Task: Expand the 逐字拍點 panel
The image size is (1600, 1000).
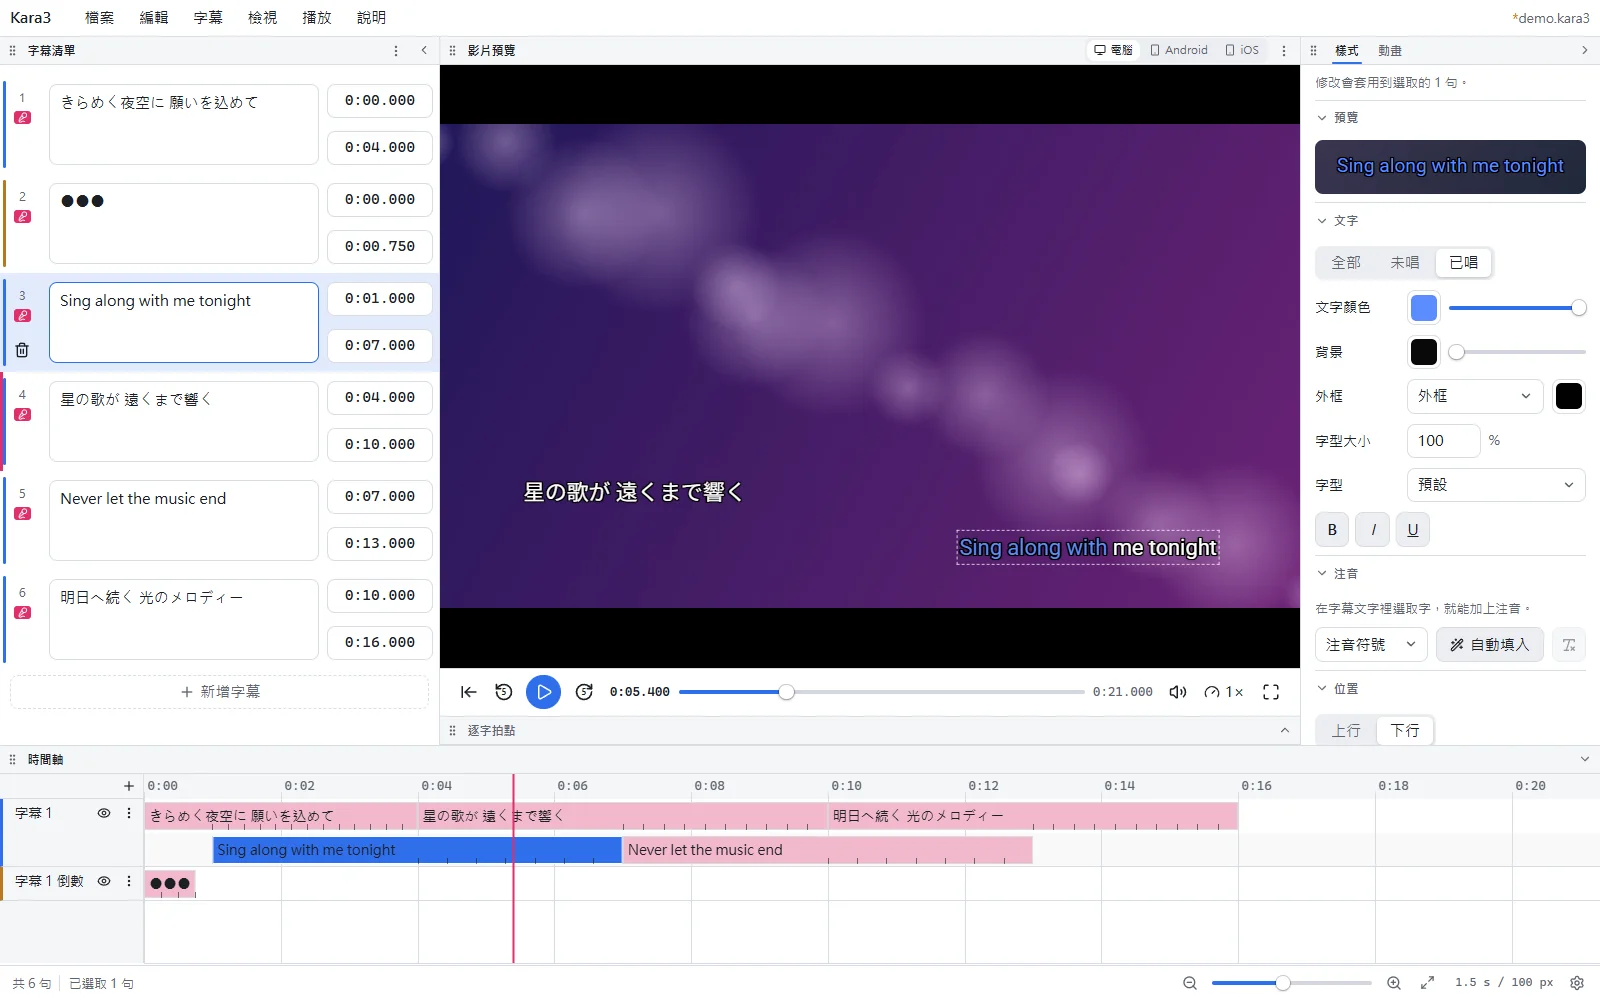Action: pos(1285,731)
